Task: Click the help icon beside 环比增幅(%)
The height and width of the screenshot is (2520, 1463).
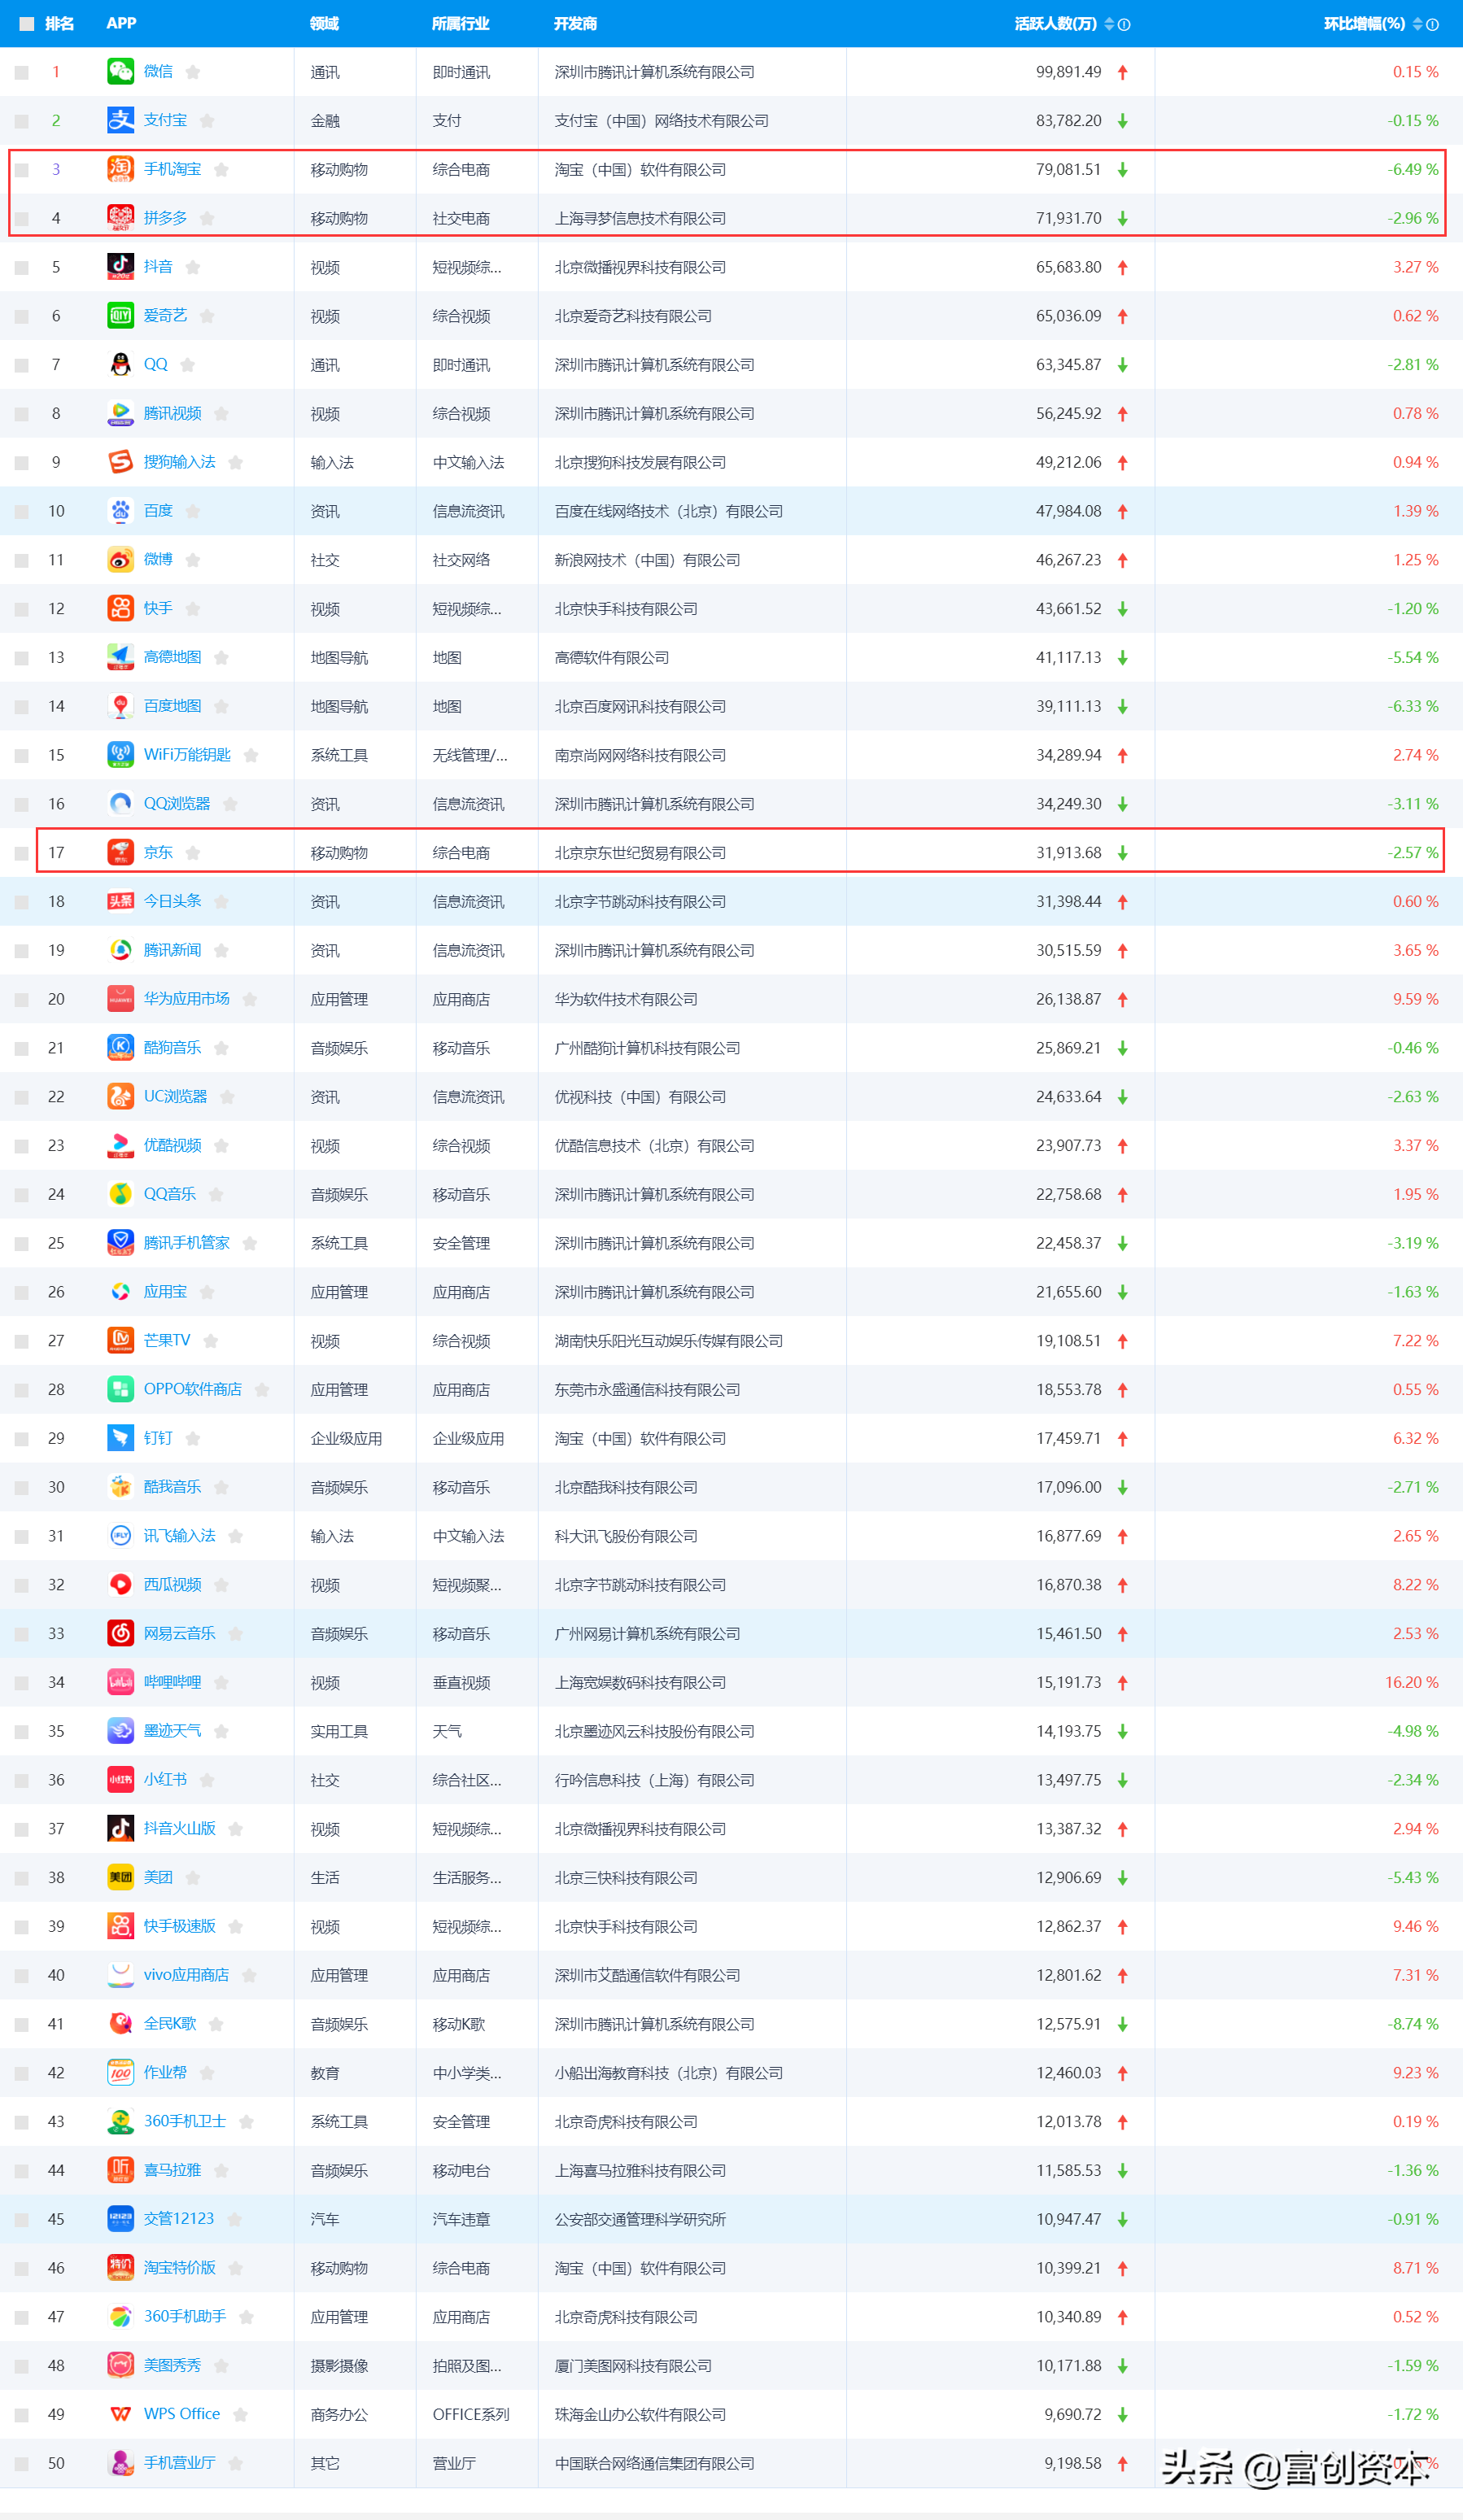Action: (1432, 25)
